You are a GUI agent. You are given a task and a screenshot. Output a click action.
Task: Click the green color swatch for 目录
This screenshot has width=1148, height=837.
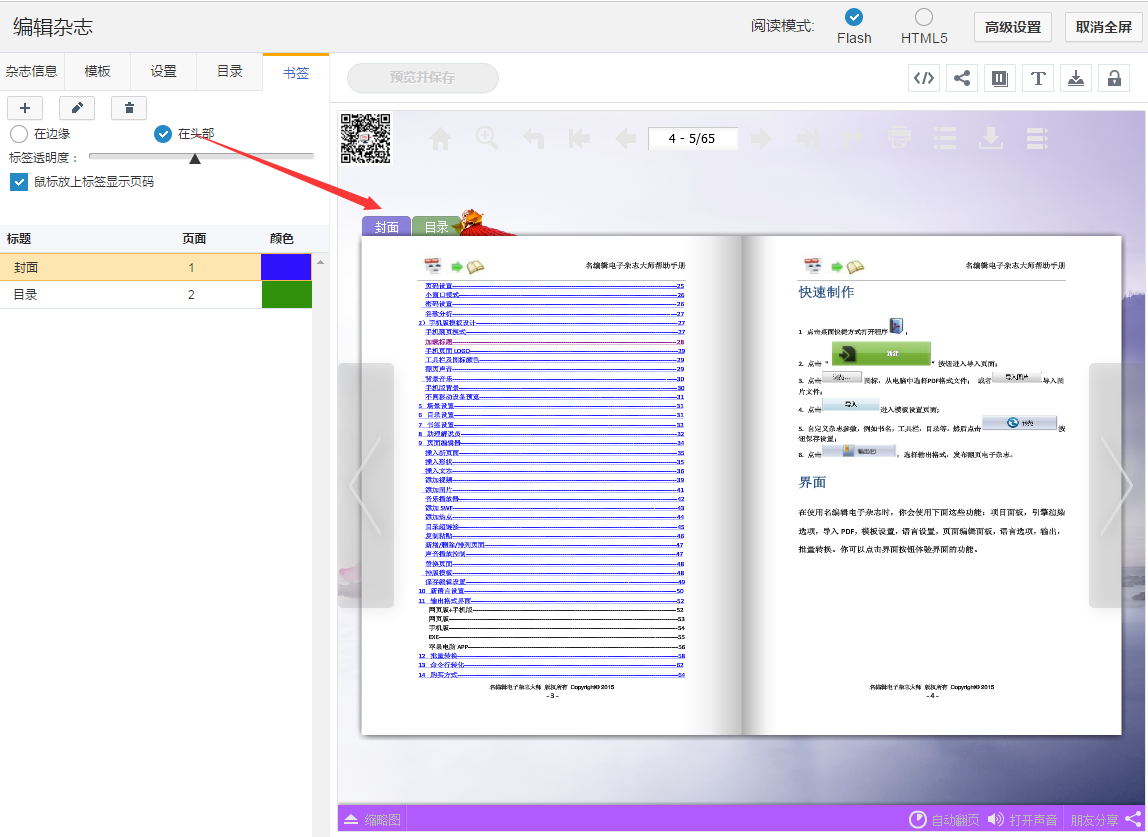[286, 294]
